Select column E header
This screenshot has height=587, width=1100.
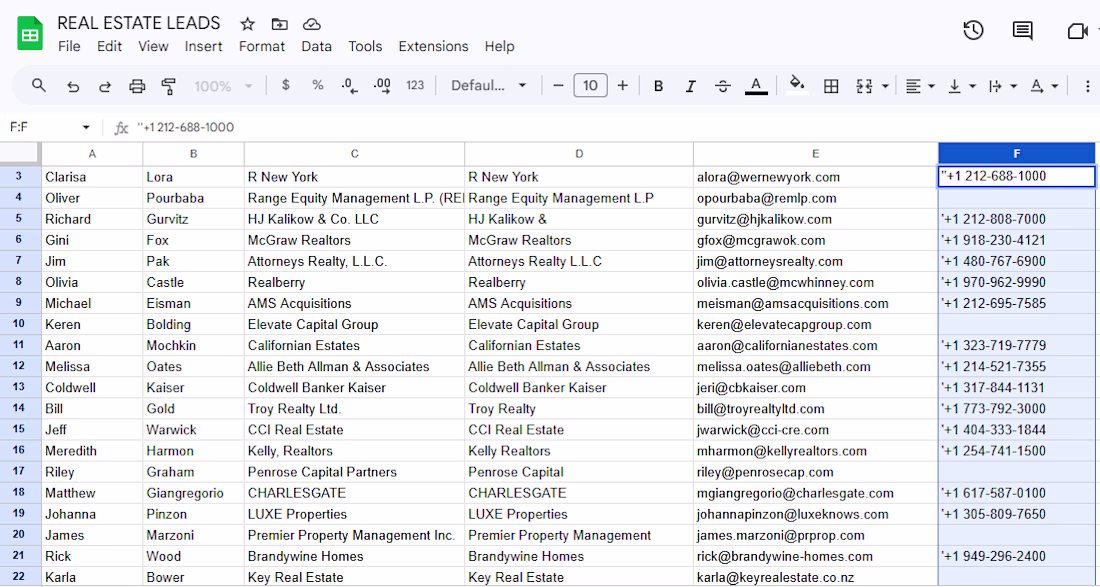(815, 154)
